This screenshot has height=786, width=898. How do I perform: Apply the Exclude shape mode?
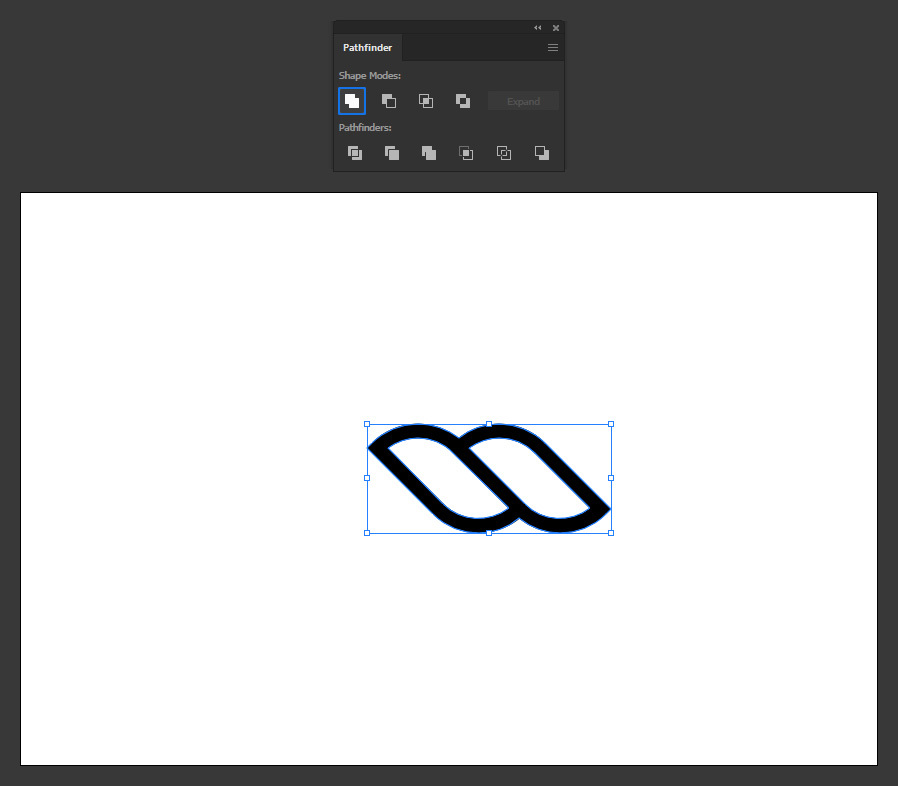(463, 101)
